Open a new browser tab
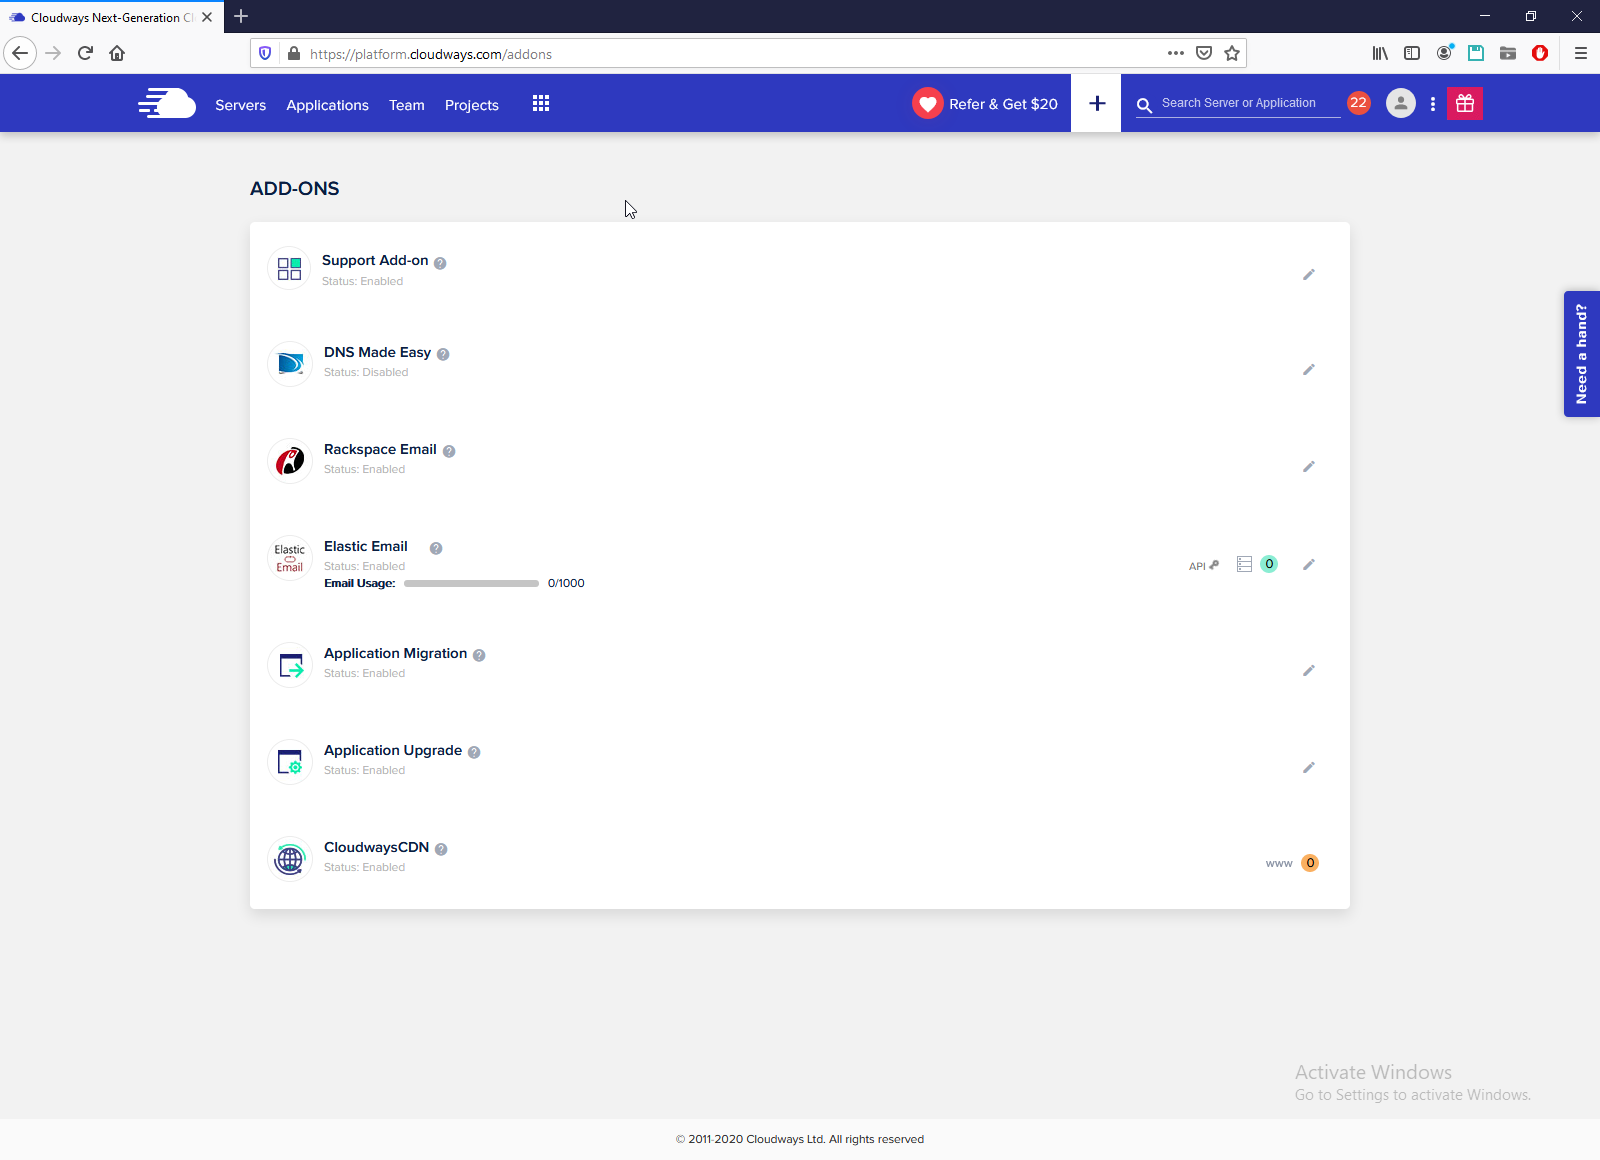 coord(241,16)
